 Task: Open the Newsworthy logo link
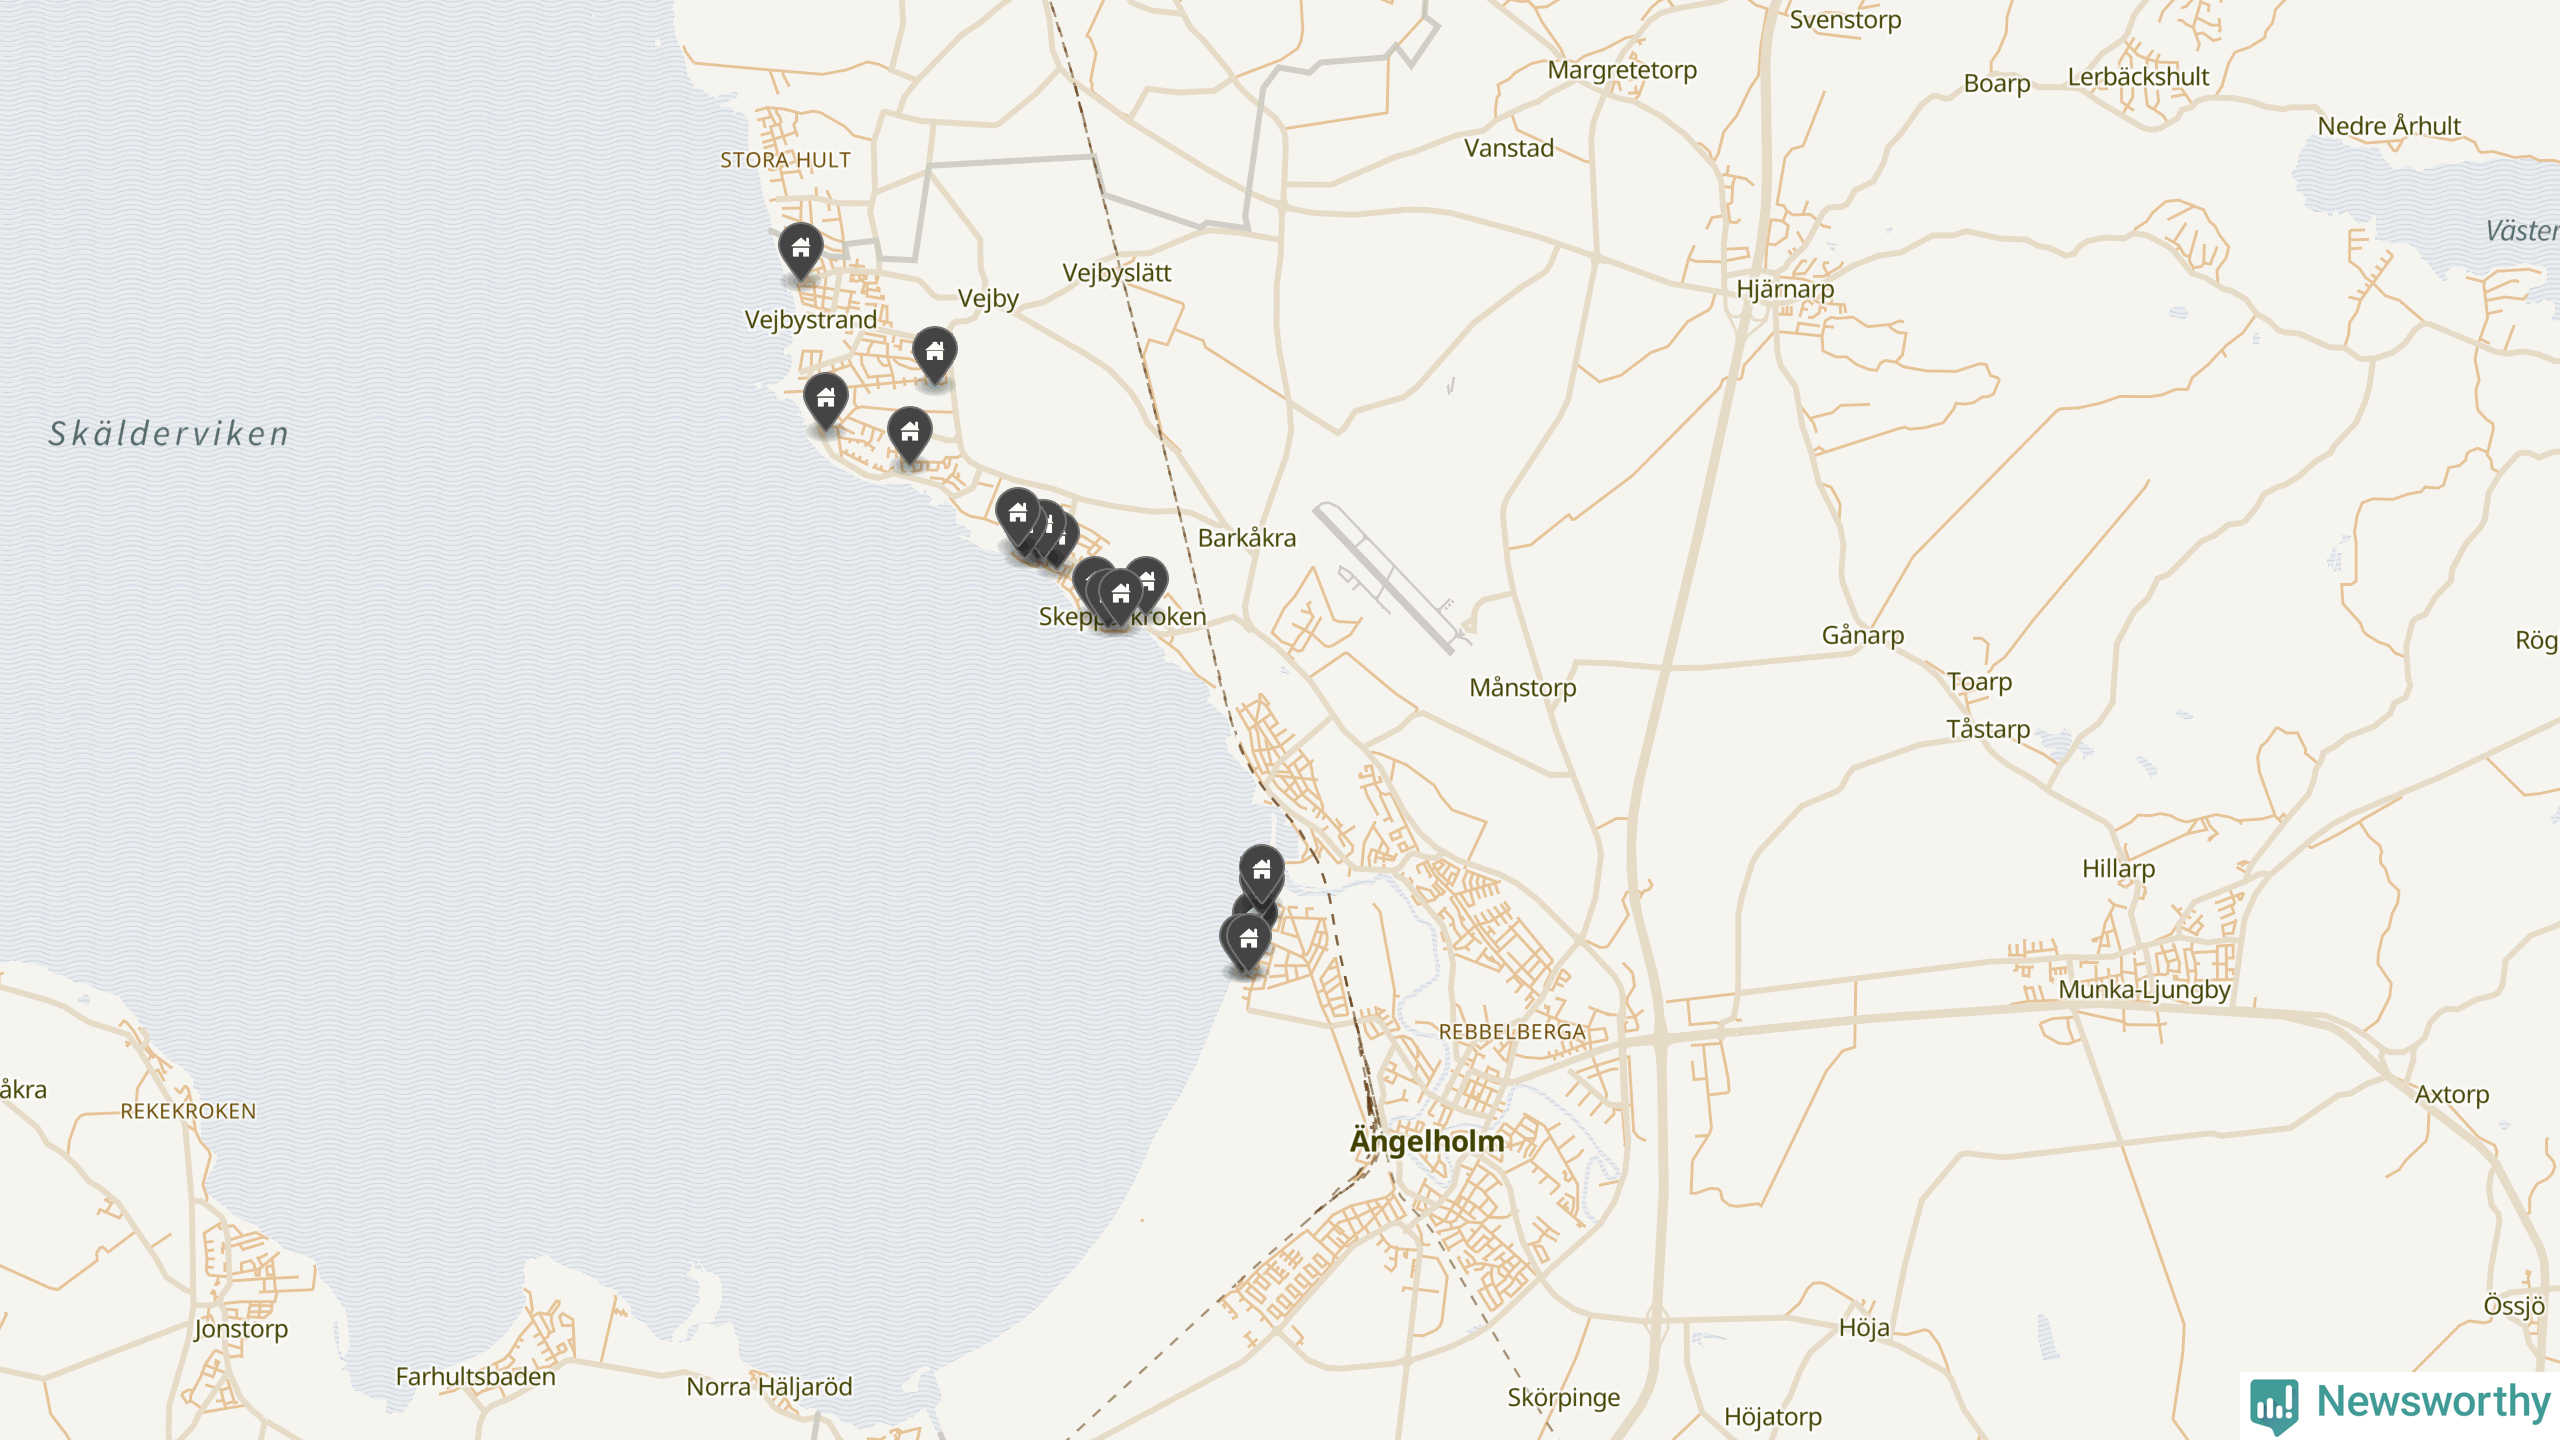tap(2400, 1403)
